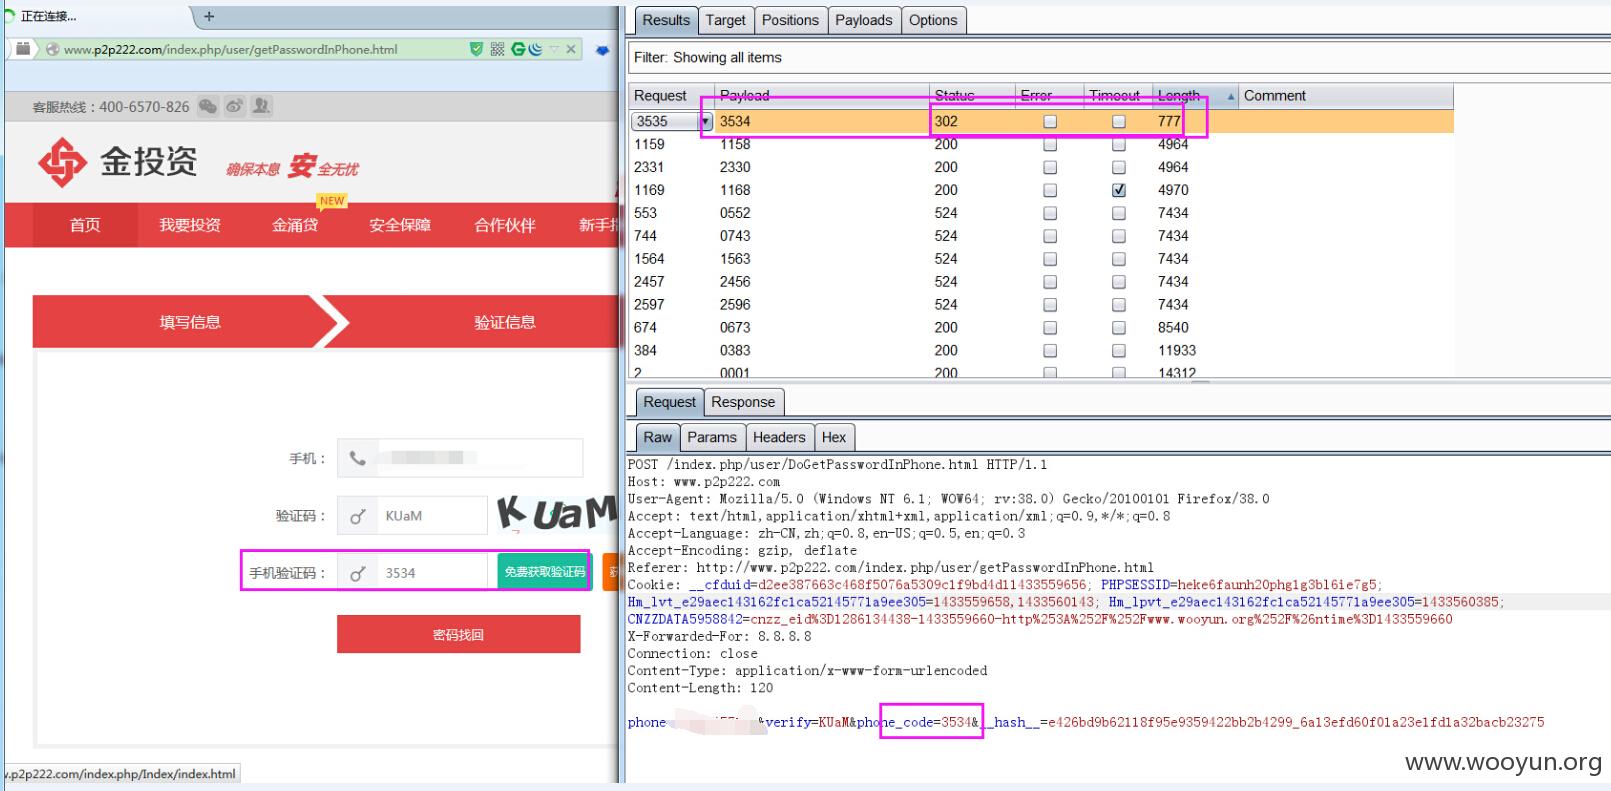The height and width of the screenshot is (791, 1611).
Task: Click green G icon in address bar
Action: click(518, 49)
